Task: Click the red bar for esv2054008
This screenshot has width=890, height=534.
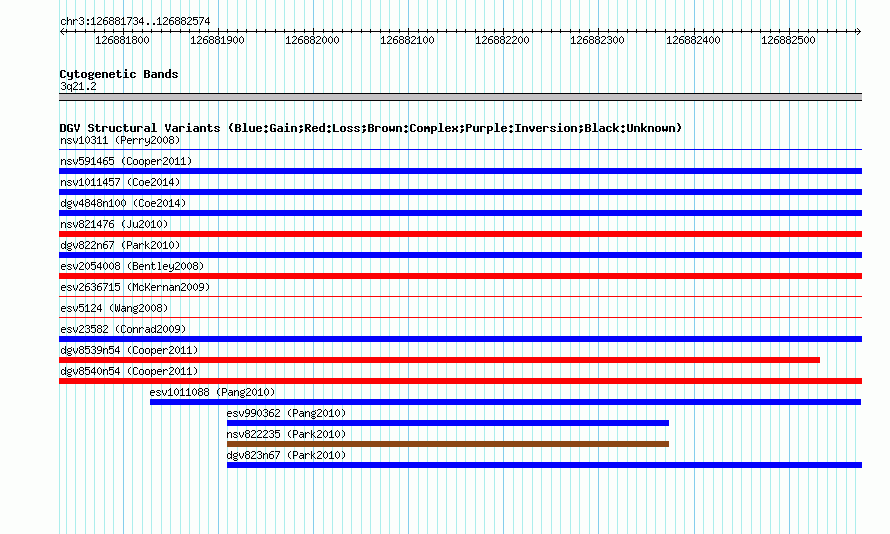Action: pyautogui.click(x=460, y=276)
